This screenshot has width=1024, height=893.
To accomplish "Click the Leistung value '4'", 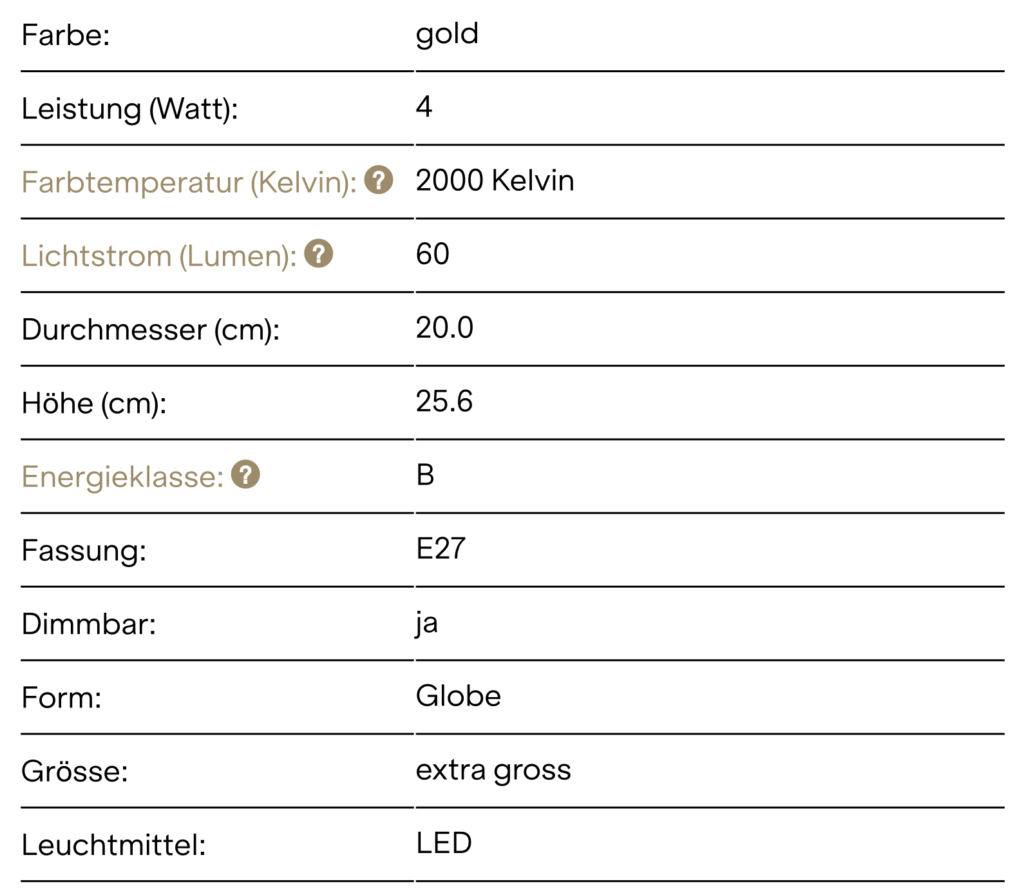I will [x=424, y=106].
